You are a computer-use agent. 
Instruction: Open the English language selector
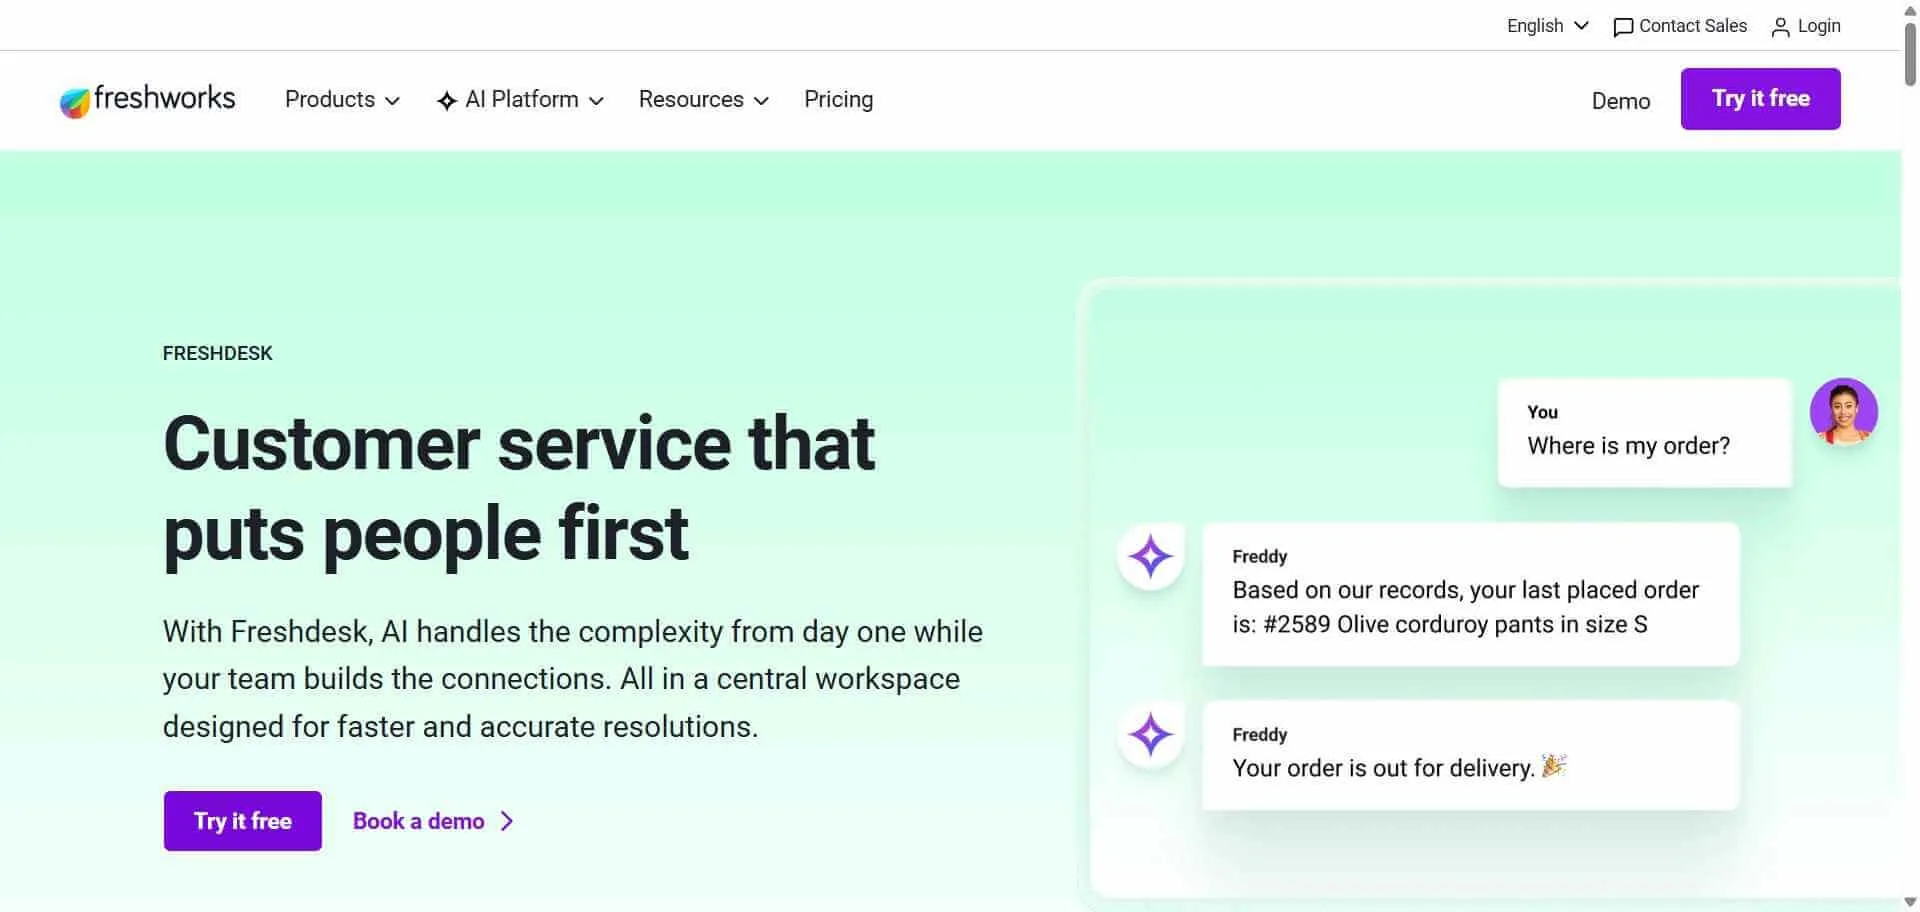pyautogui.click(x=1547, y=26)
